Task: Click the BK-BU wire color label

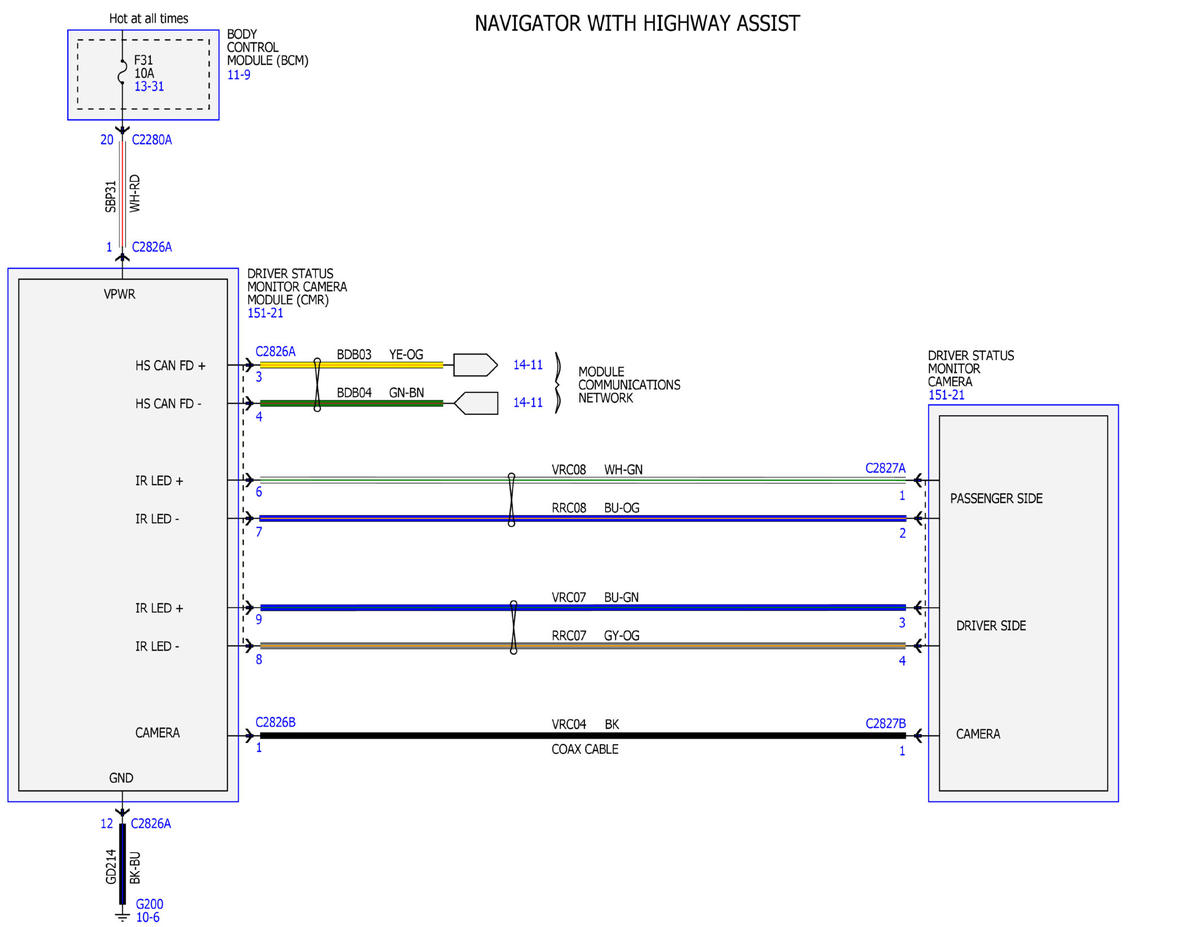Action: pyautogui.click(x=135, y=866)
